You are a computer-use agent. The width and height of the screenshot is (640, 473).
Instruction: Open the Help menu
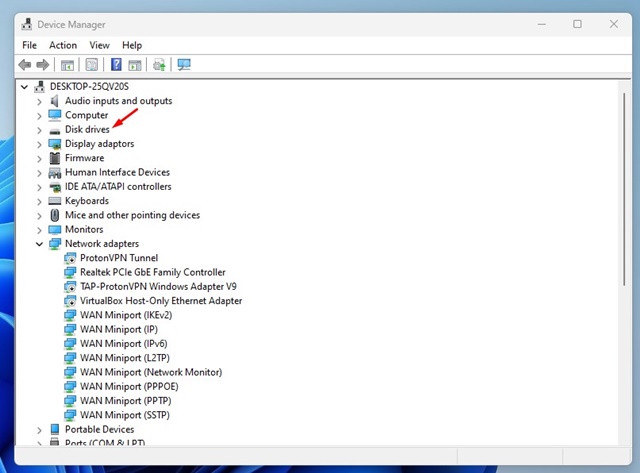tap(132, 45)
